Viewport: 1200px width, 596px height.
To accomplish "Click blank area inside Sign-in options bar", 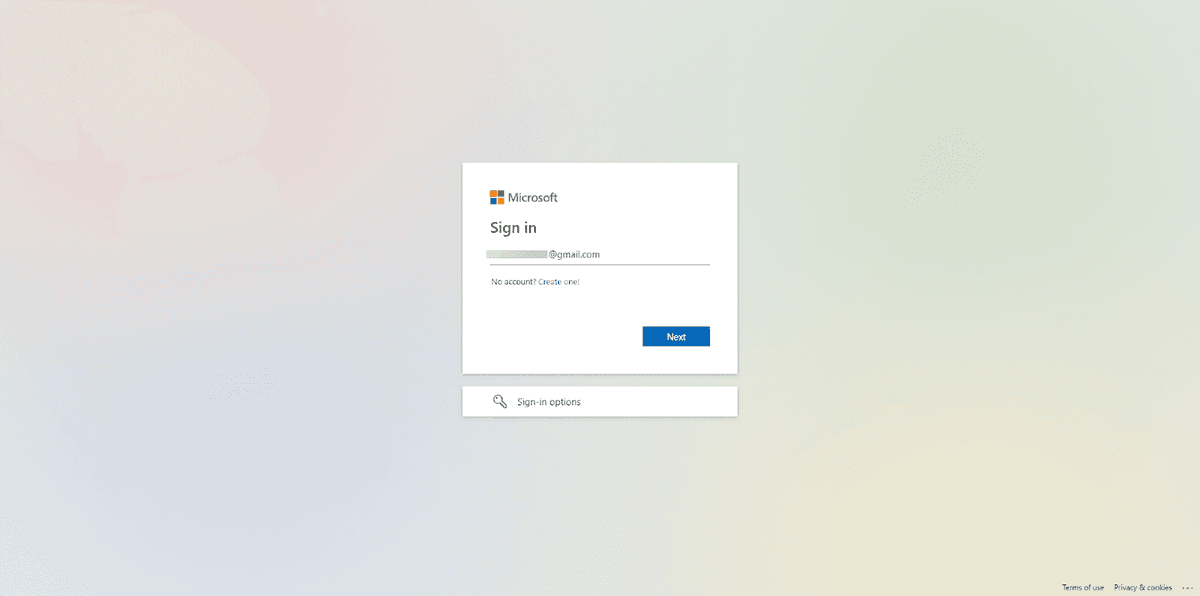I will [660, 402].
